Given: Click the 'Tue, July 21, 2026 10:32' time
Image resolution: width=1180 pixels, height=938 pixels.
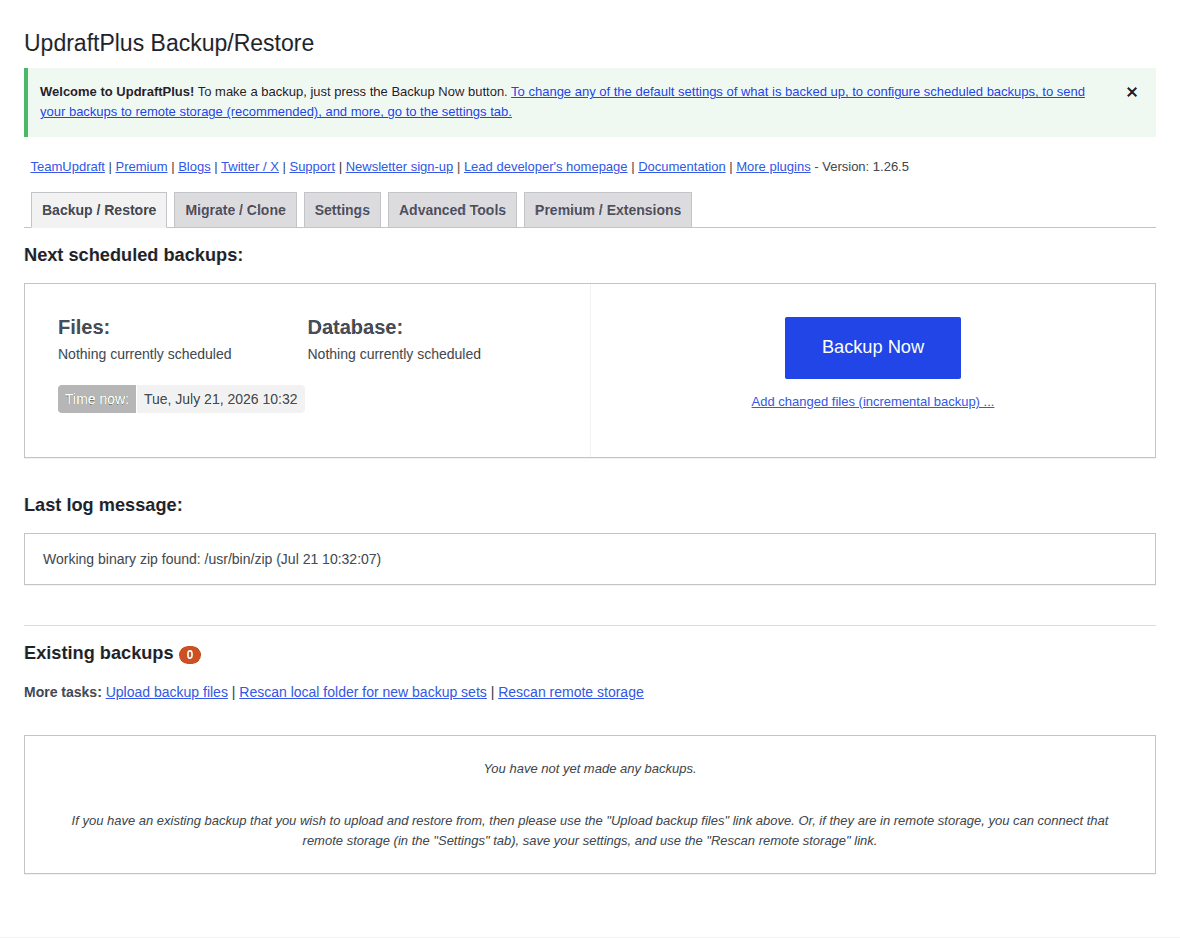Looking at the screenshot, I should click(220, 399).
